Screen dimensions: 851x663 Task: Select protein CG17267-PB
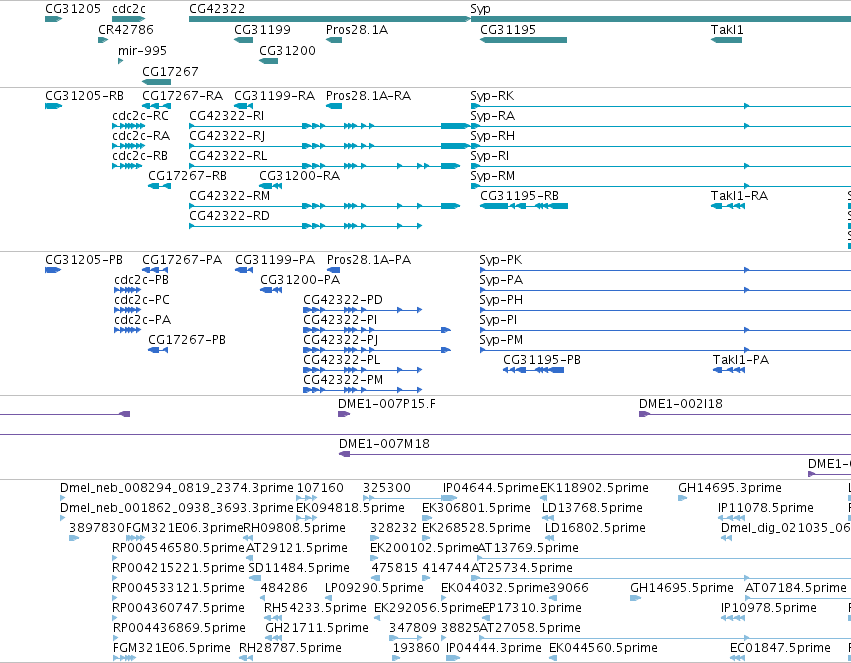(187, 340)
